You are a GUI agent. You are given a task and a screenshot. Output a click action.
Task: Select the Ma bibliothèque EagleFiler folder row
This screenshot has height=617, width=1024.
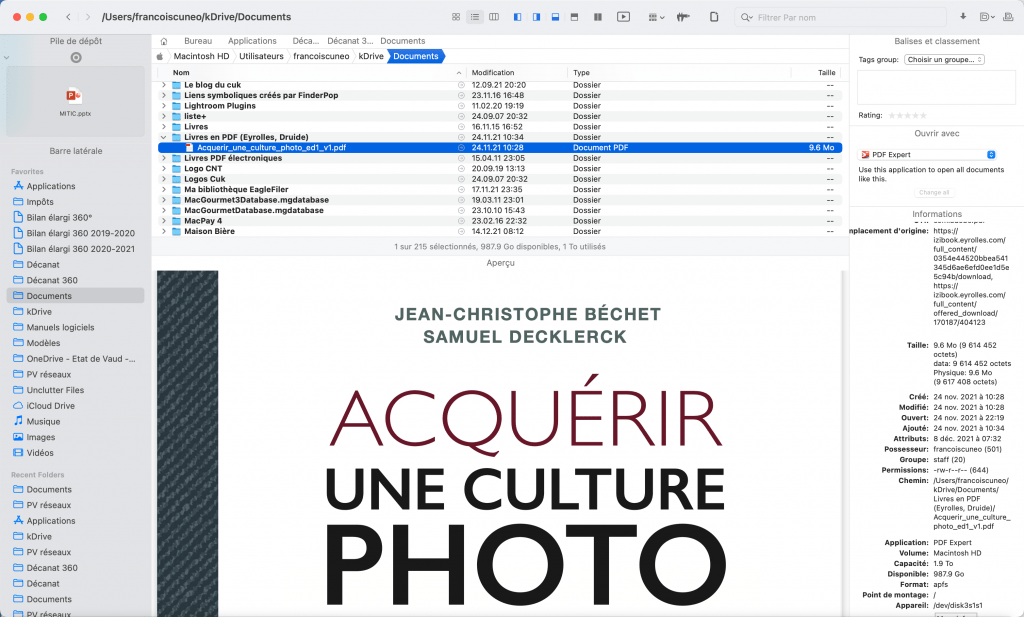pos(500,189)
